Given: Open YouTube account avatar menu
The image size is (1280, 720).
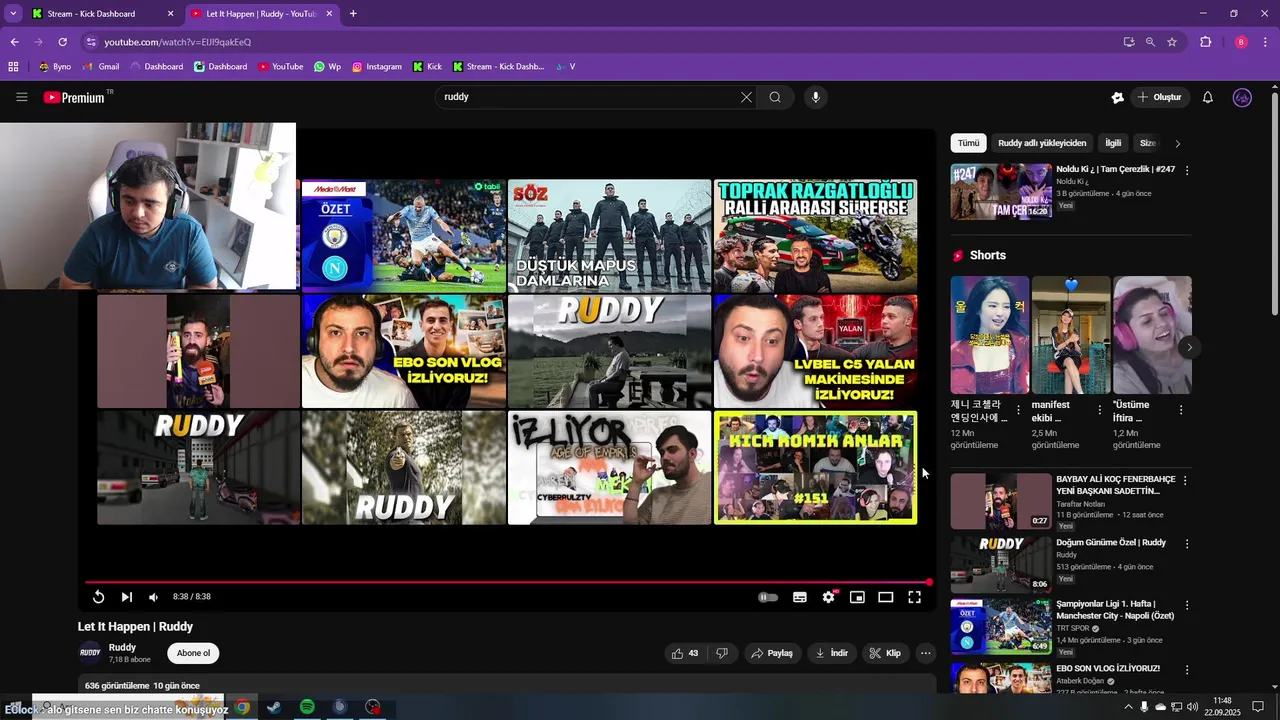Looking at the screenshot, I should pos(1242,97).
